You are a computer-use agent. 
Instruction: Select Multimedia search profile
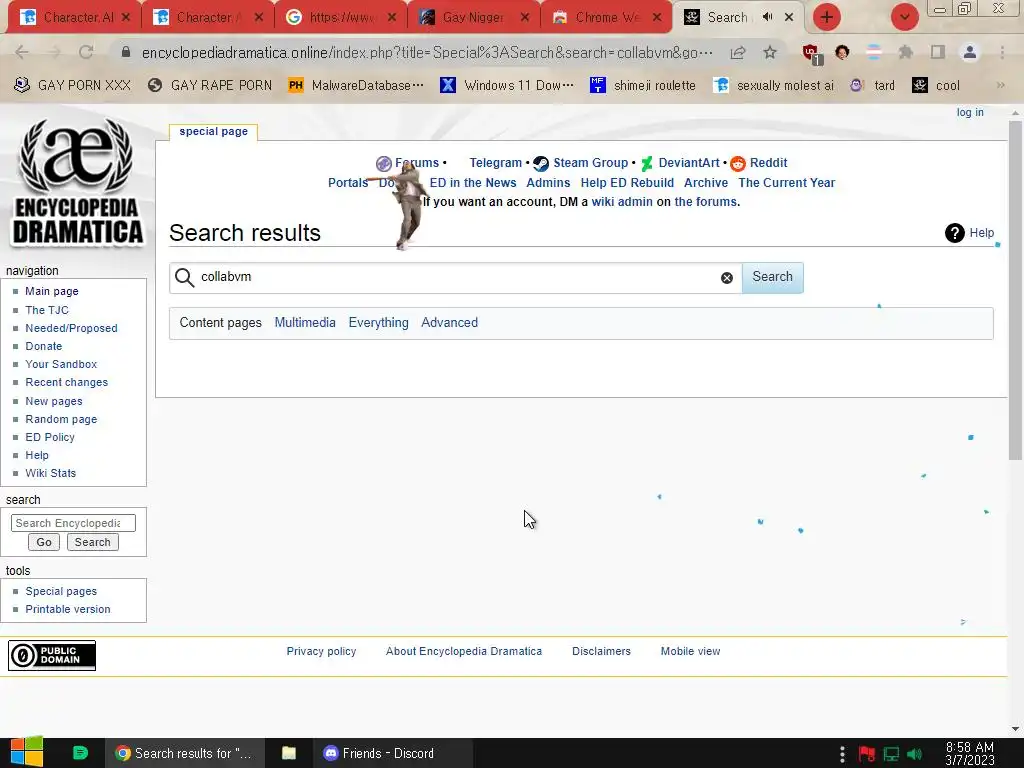click(305, 323)
